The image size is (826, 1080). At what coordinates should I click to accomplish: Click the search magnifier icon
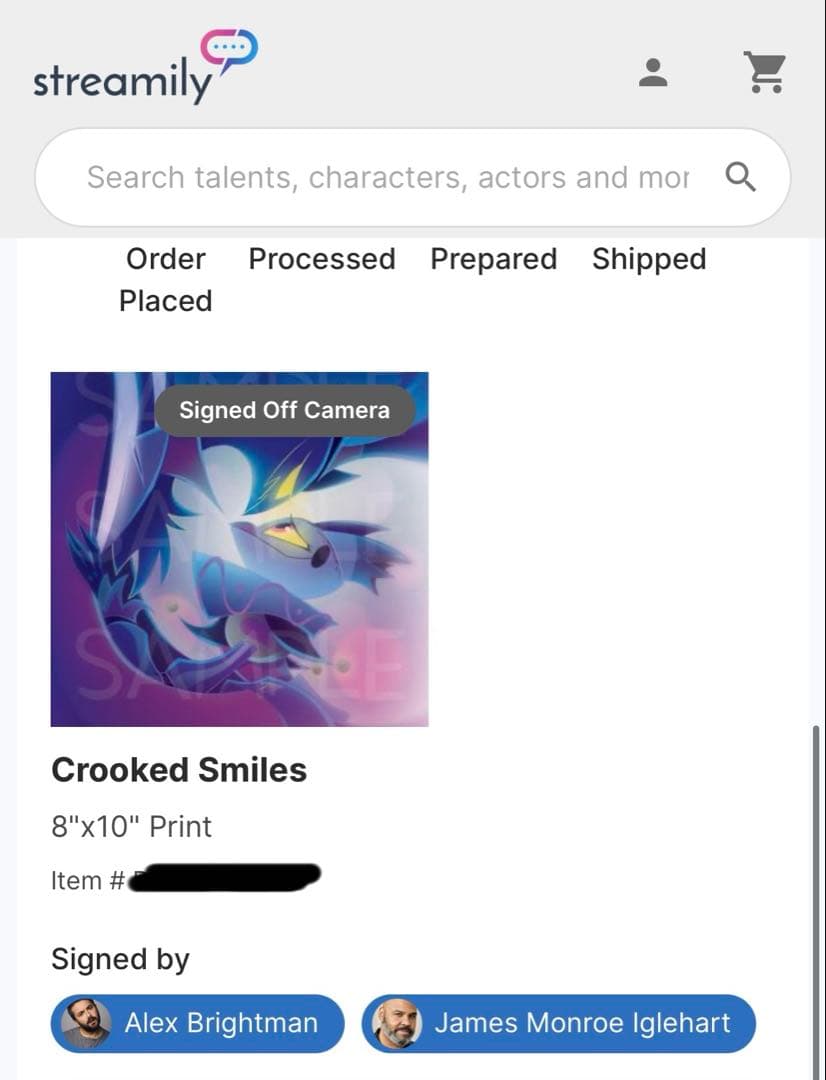click(x=740, y=177)
